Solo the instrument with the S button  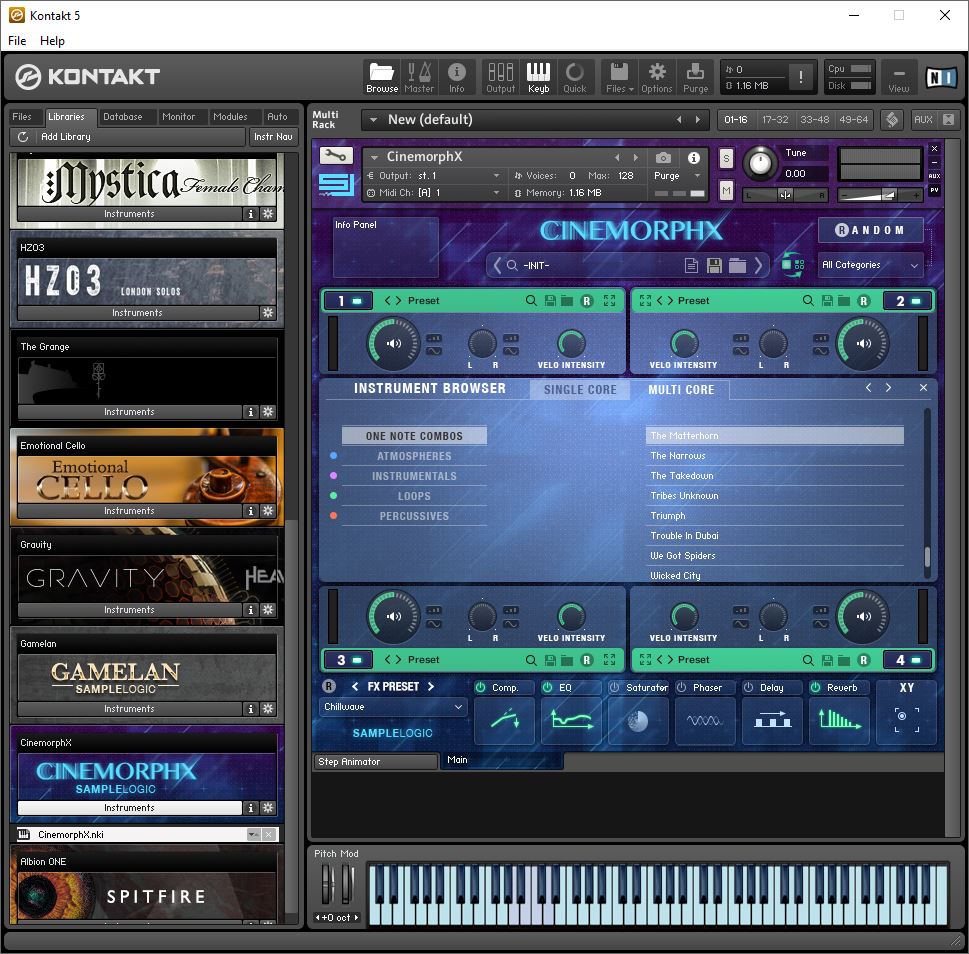tap(726, 159)
